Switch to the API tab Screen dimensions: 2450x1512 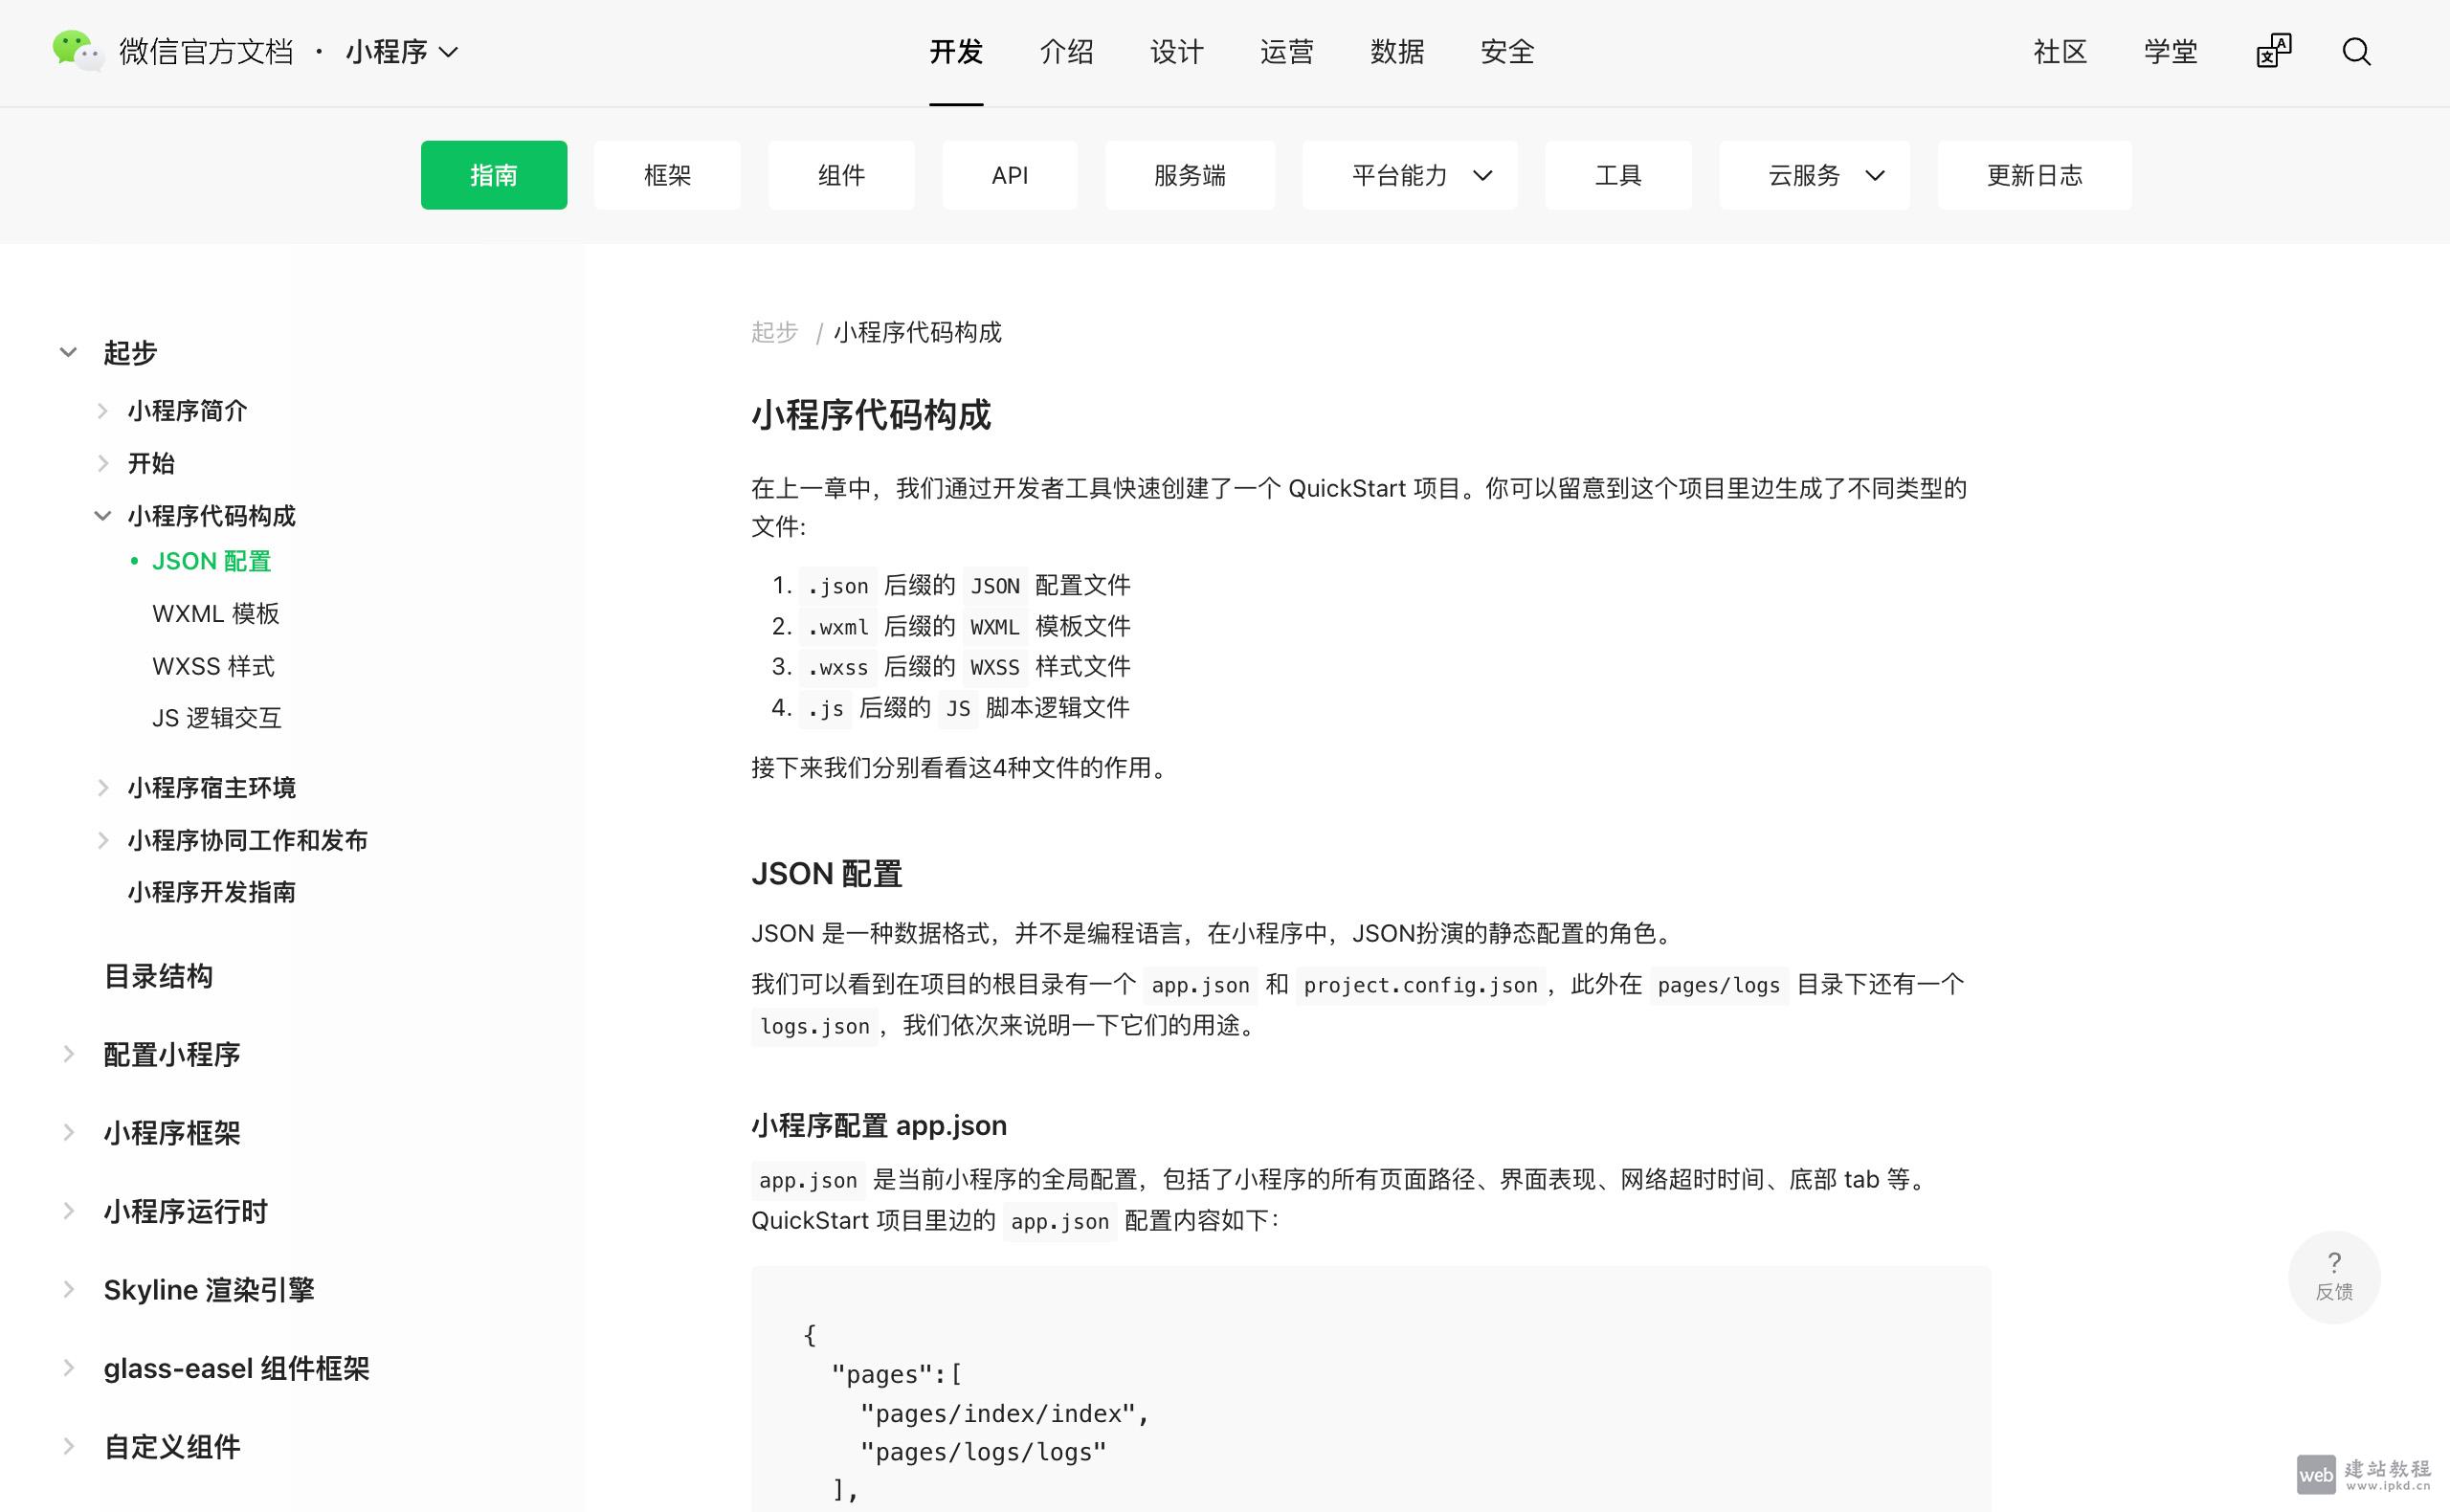[1010, 175]
